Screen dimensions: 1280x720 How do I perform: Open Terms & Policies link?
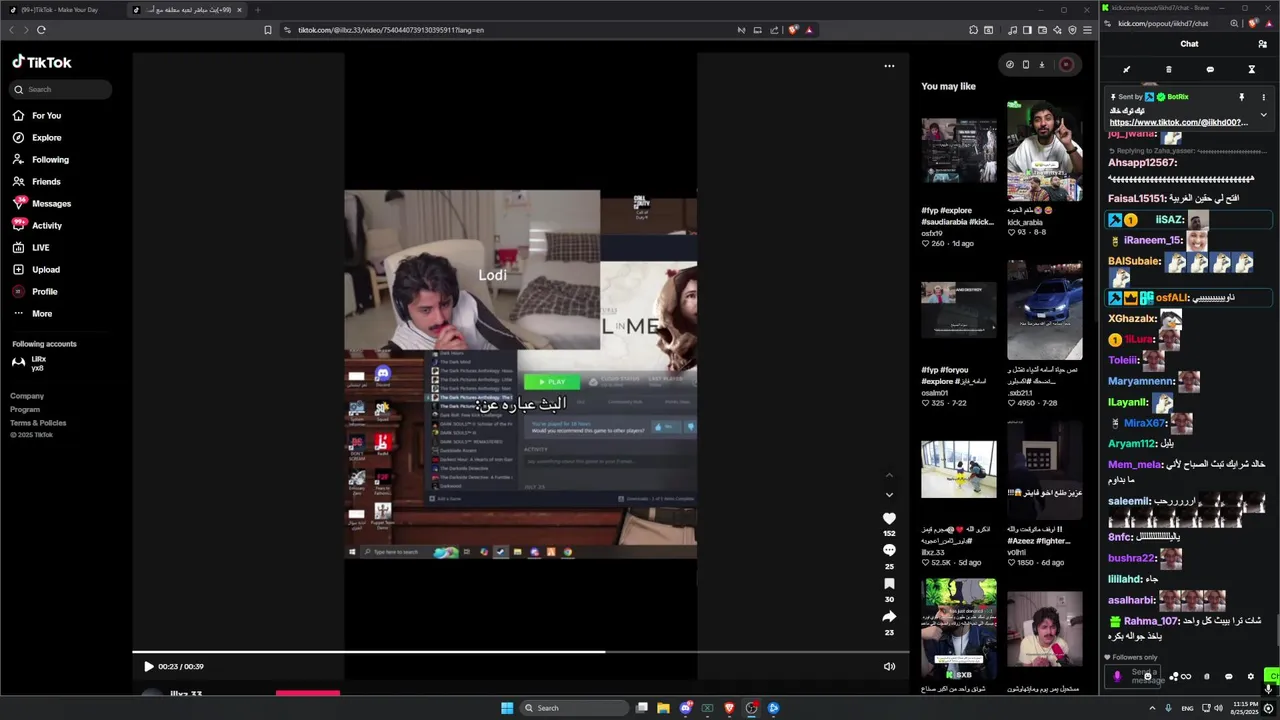point(38,423)
